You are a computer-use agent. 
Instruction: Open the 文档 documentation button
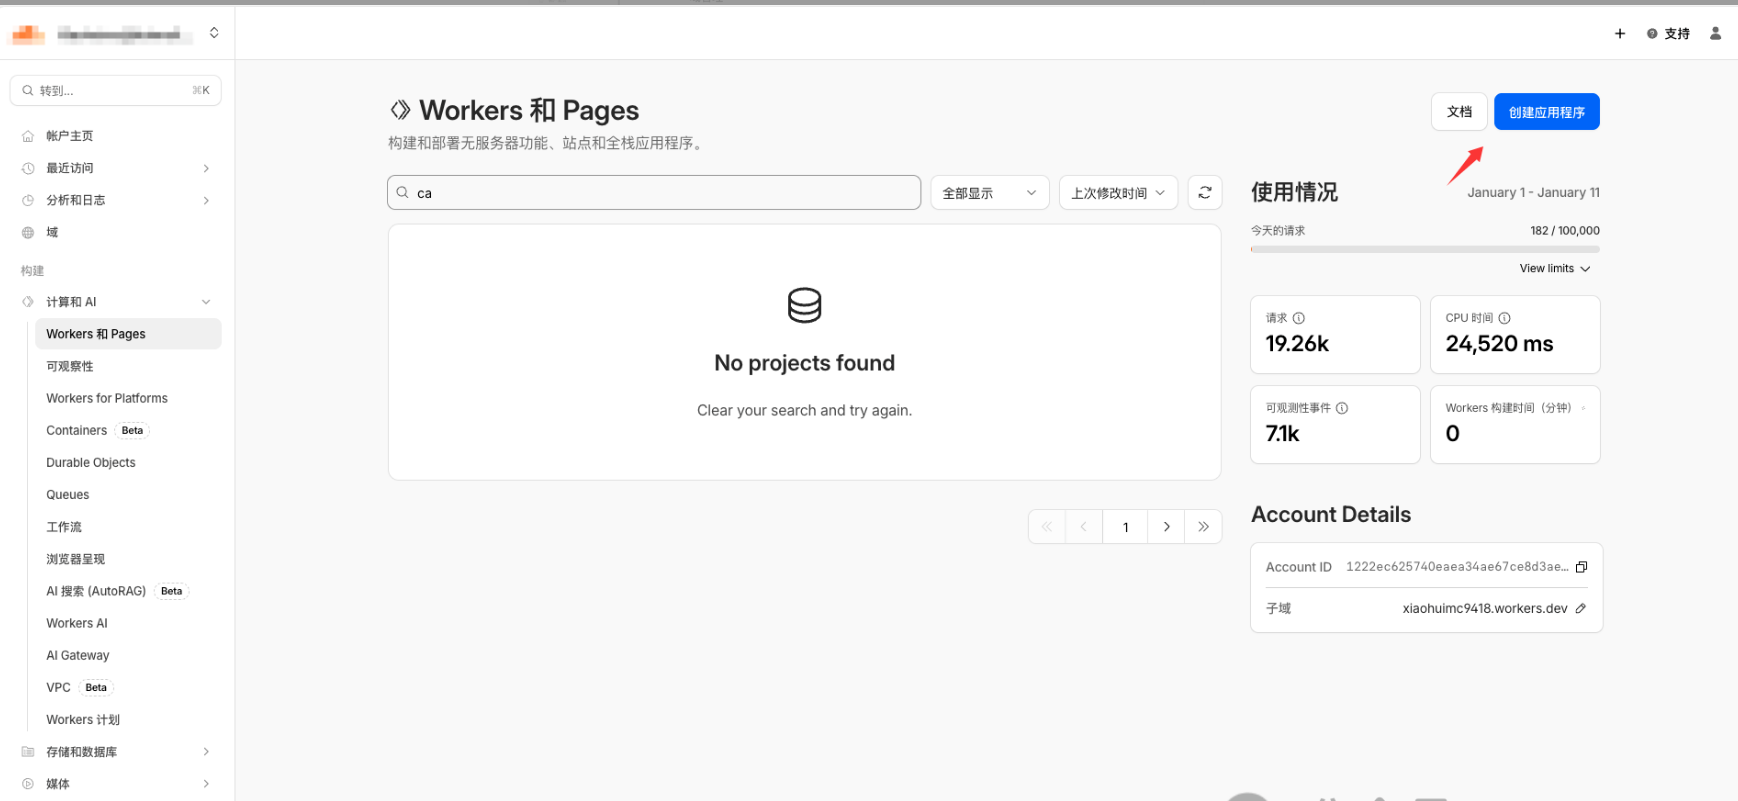pos(1459,112)
